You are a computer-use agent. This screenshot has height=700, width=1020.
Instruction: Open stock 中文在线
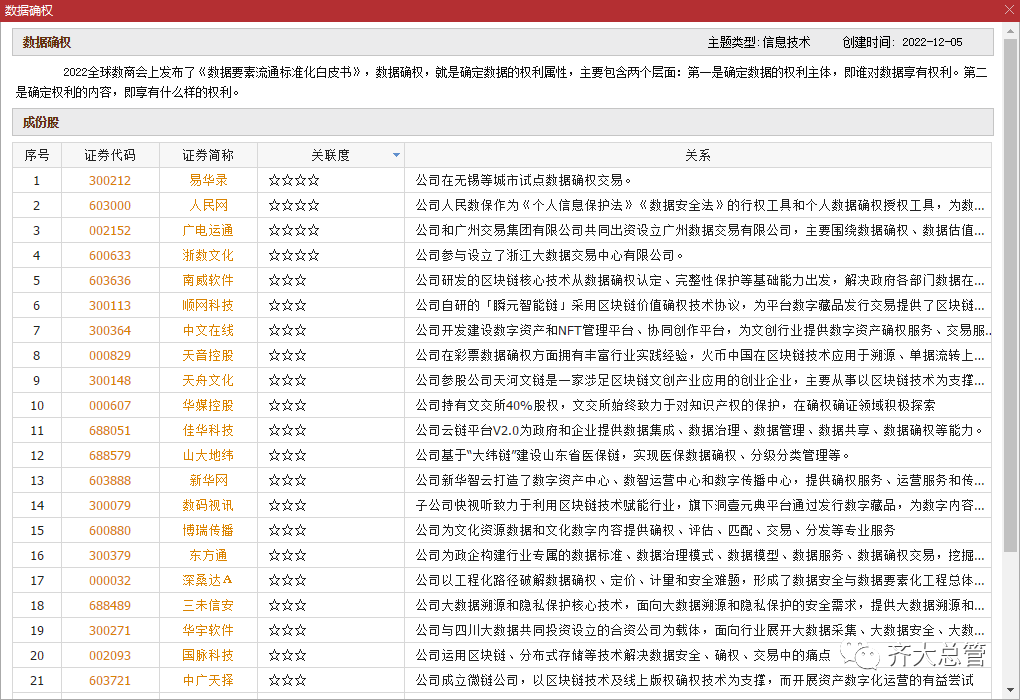(208, 330)
